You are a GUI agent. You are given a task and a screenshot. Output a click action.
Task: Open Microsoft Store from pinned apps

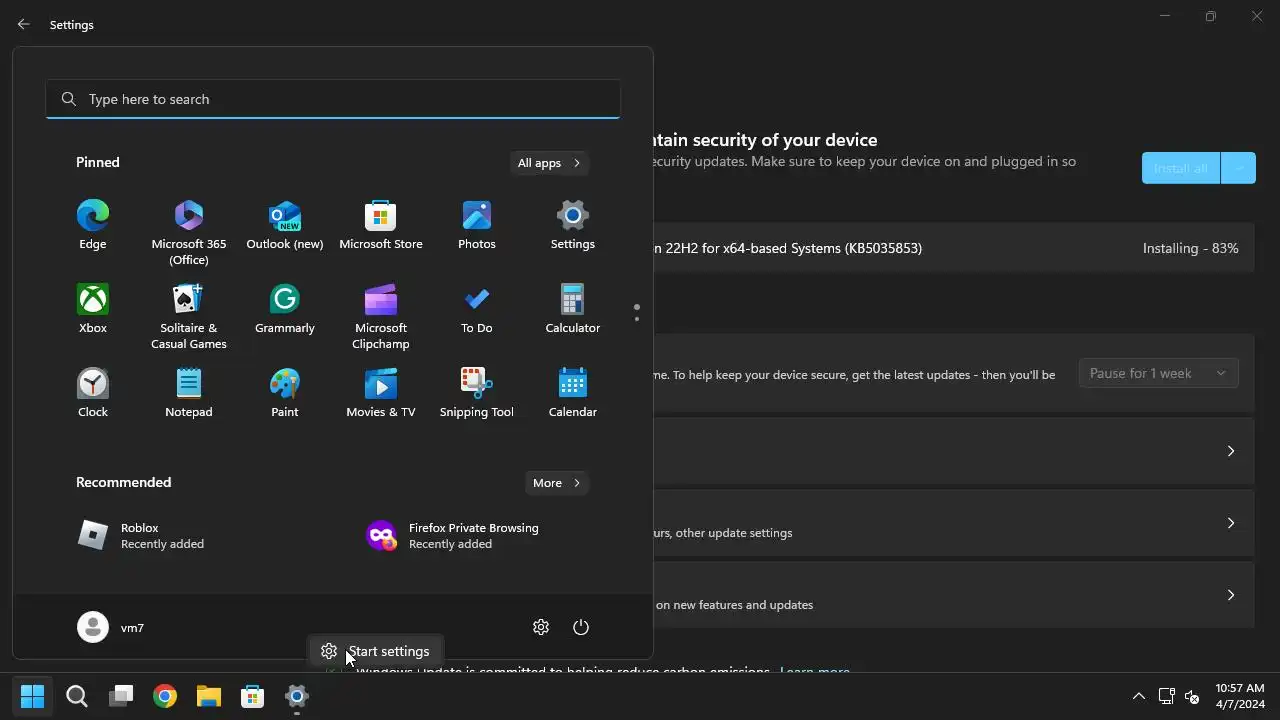(x=381, y=225)
